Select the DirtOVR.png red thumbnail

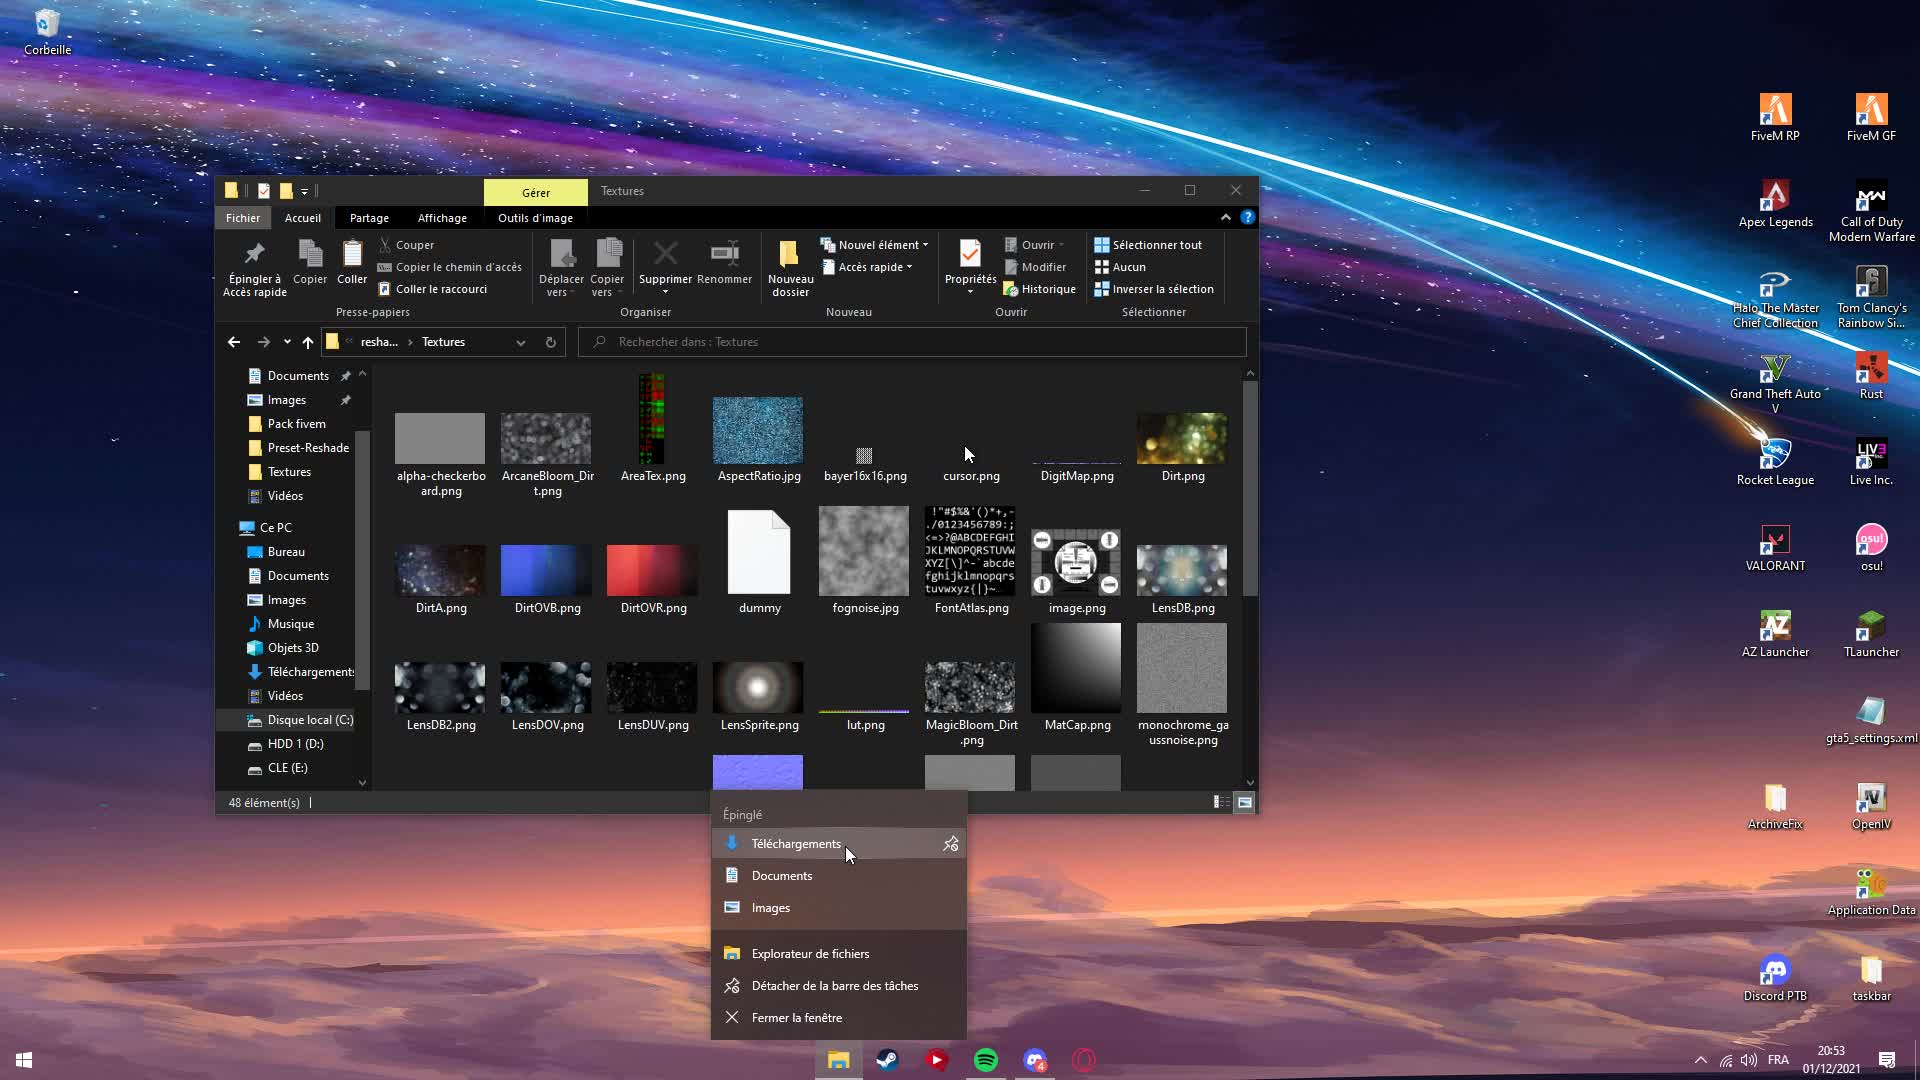652,570
